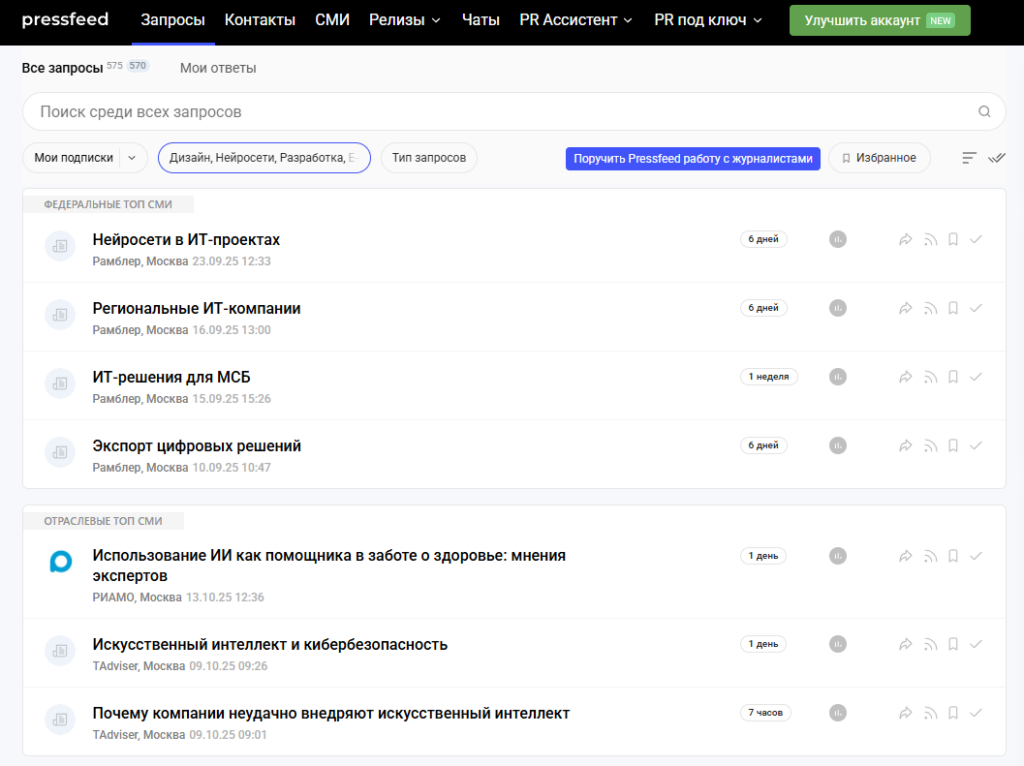Viewport: 1024px width, 766px height.
Task: Bookmark the "ИТ-решения для МСБ" request
Action: click(953, 377)
